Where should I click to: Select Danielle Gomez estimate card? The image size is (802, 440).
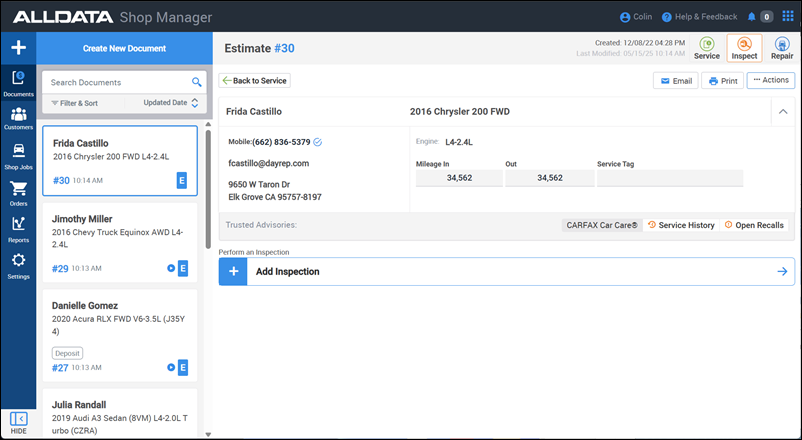click(120, 336)
